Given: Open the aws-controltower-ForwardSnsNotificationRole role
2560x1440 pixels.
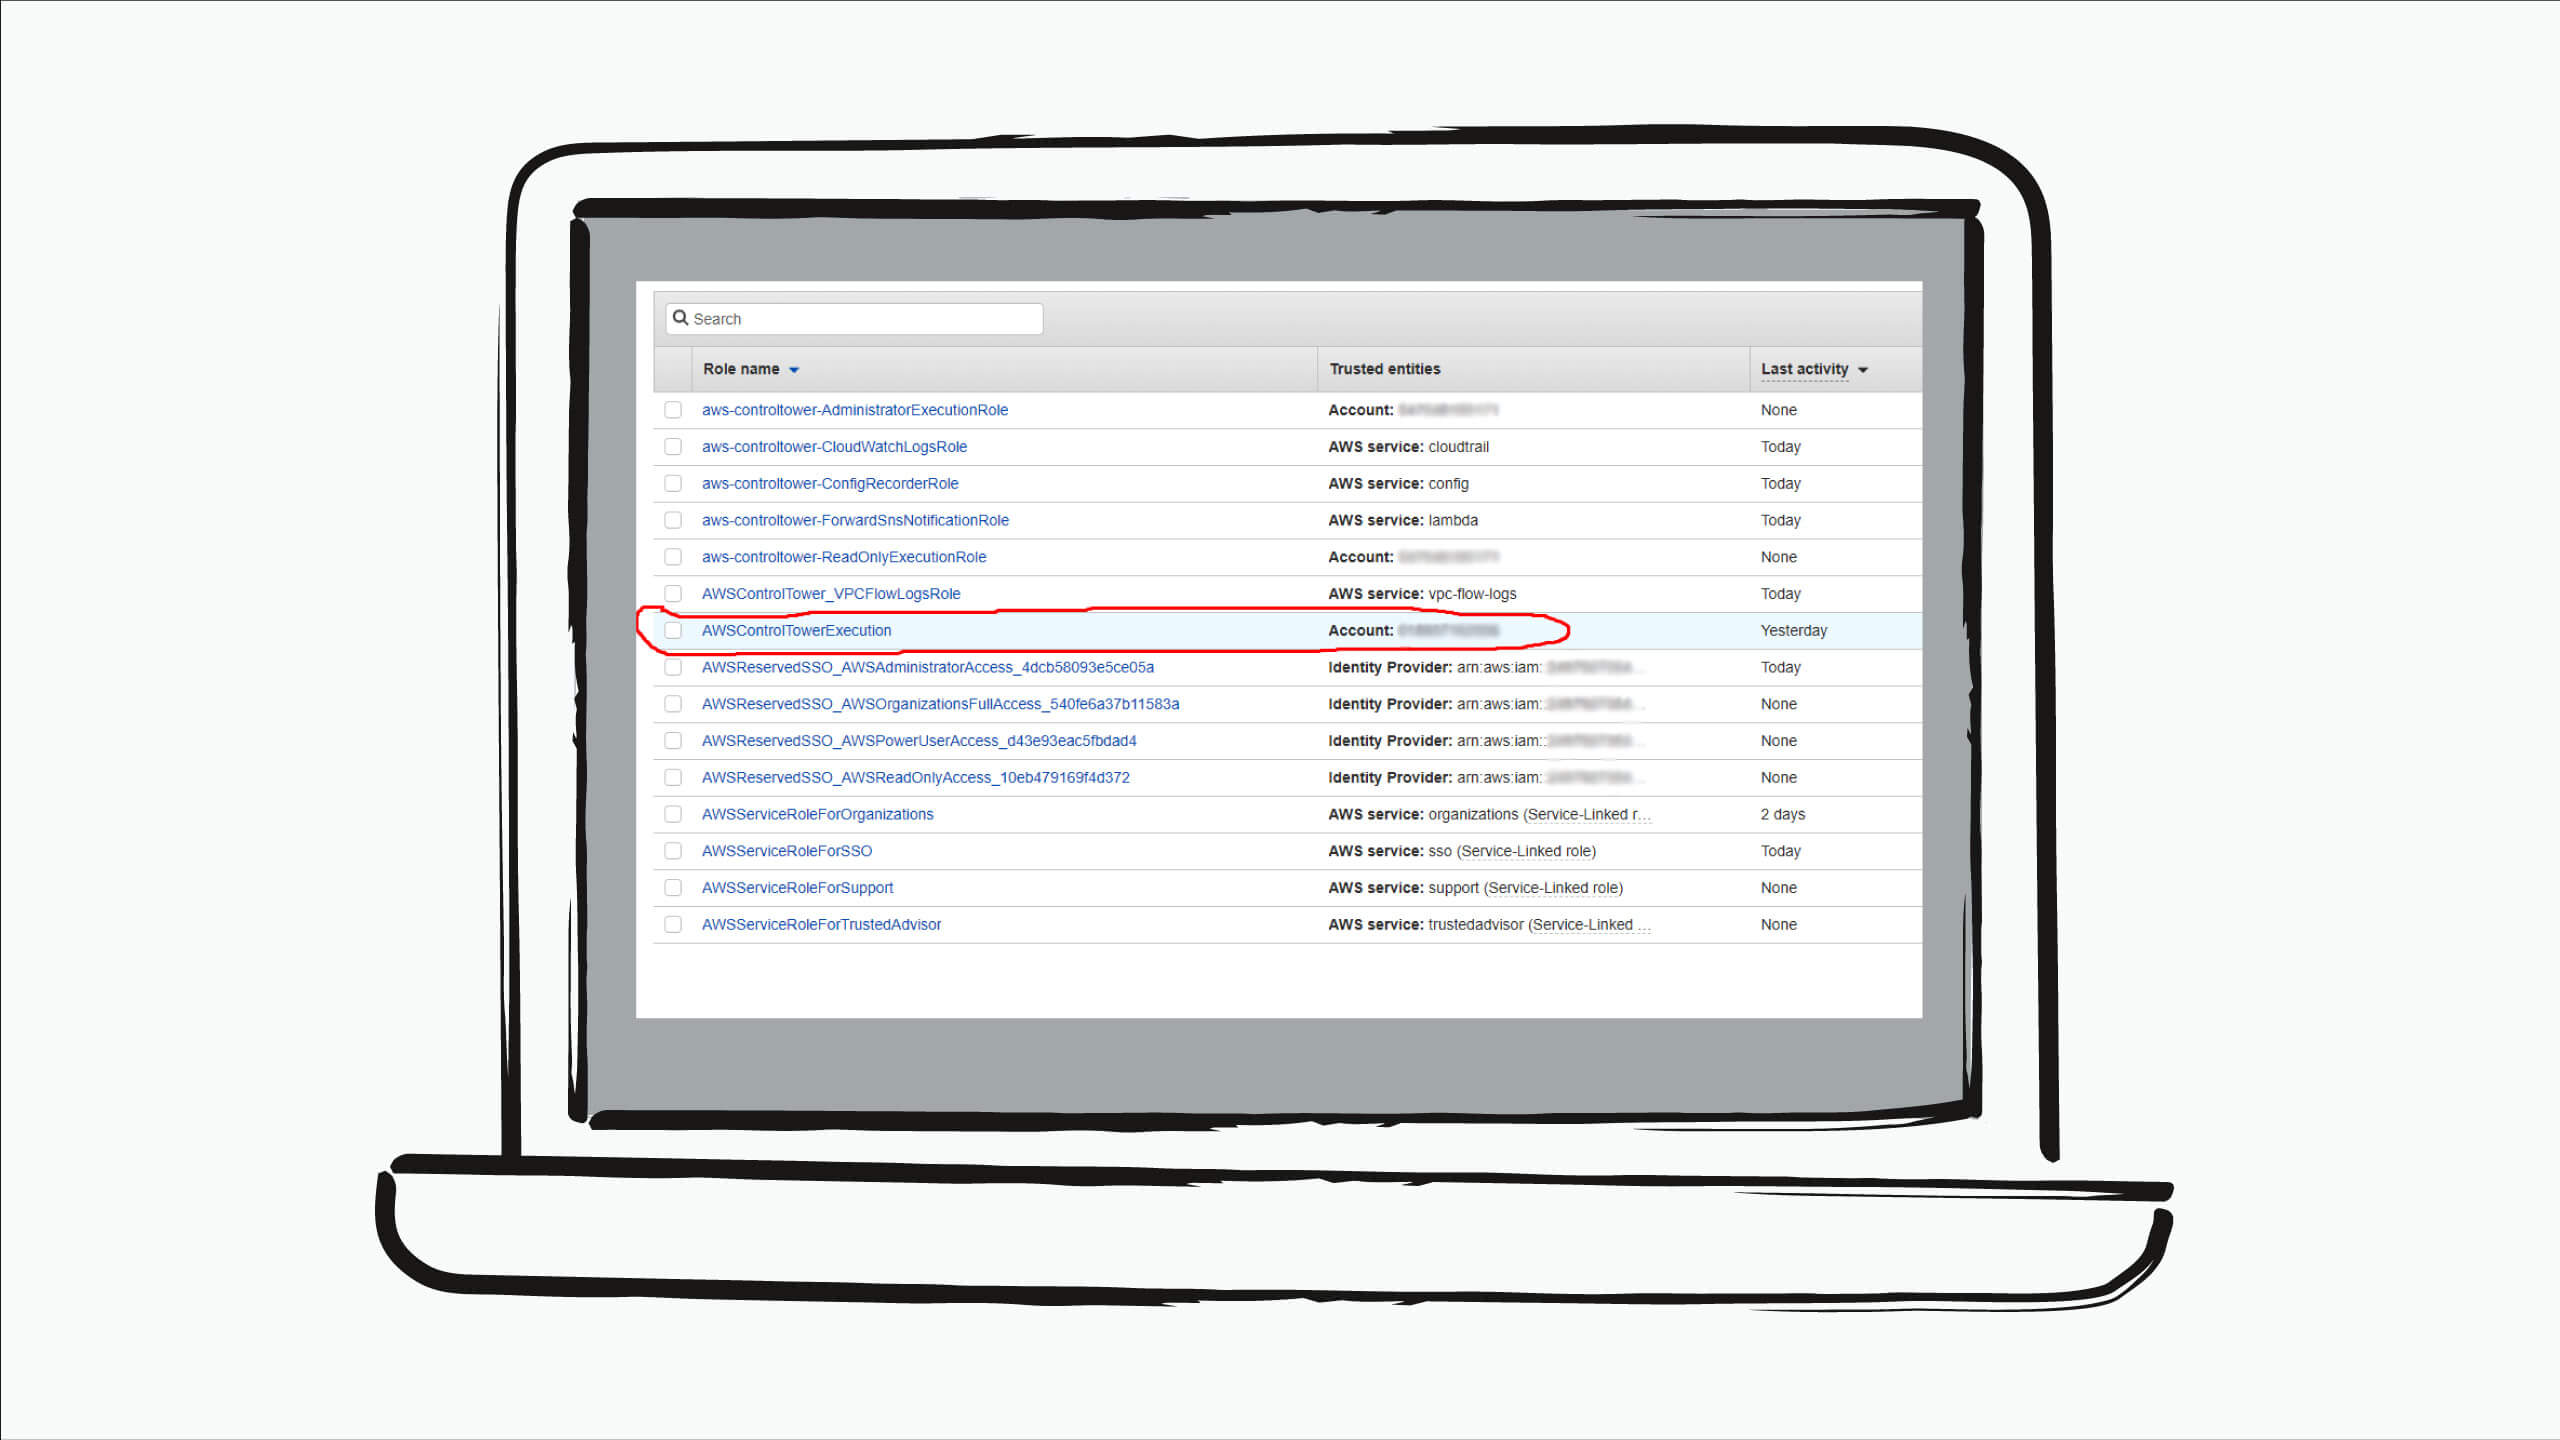Looking at the screenshot, I should pos(854,520).
